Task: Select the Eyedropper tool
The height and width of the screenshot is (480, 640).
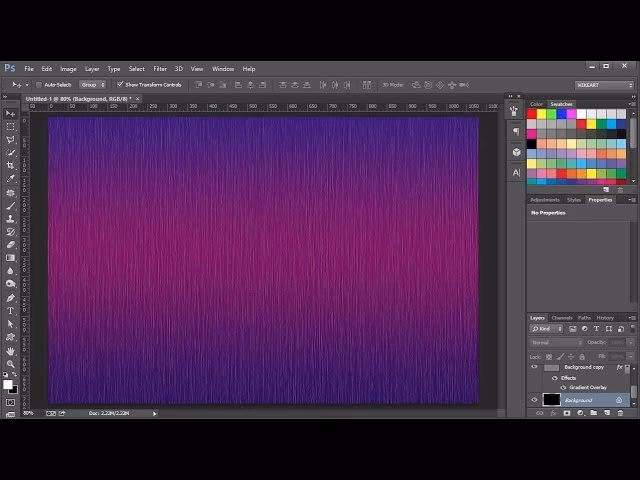Action: 11,179
